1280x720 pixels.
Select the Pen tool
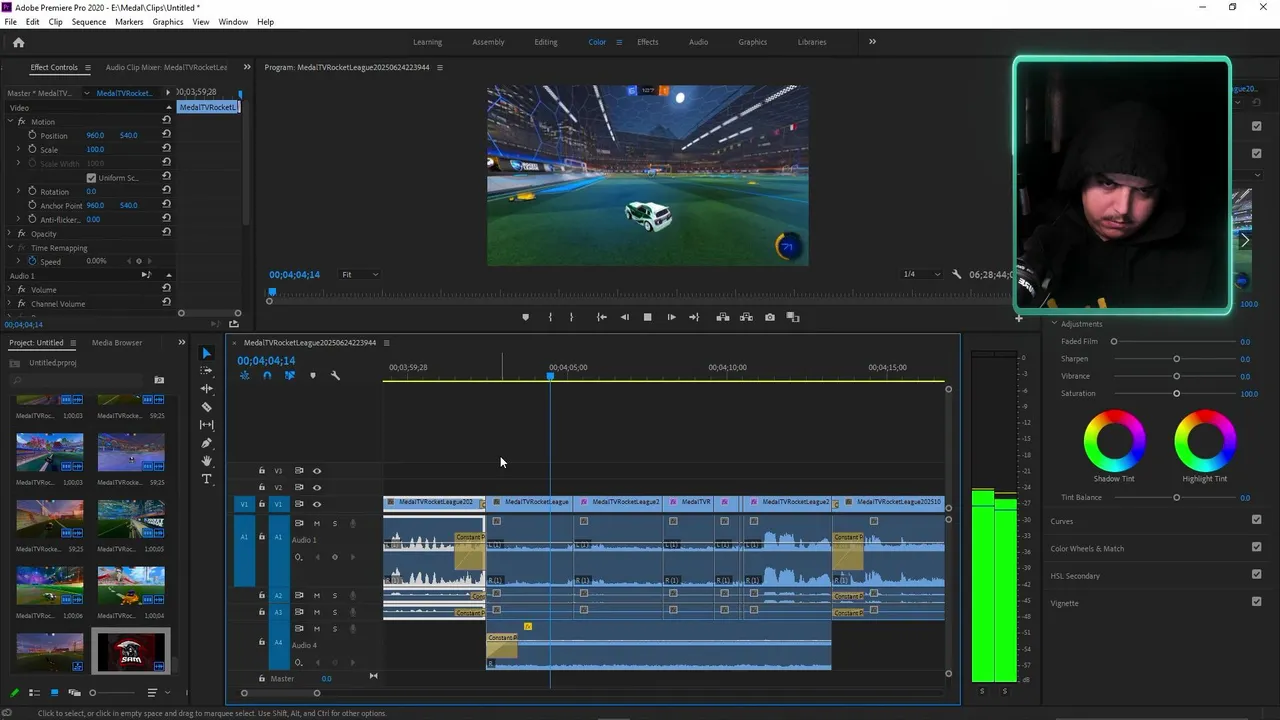tap(206, 443)
